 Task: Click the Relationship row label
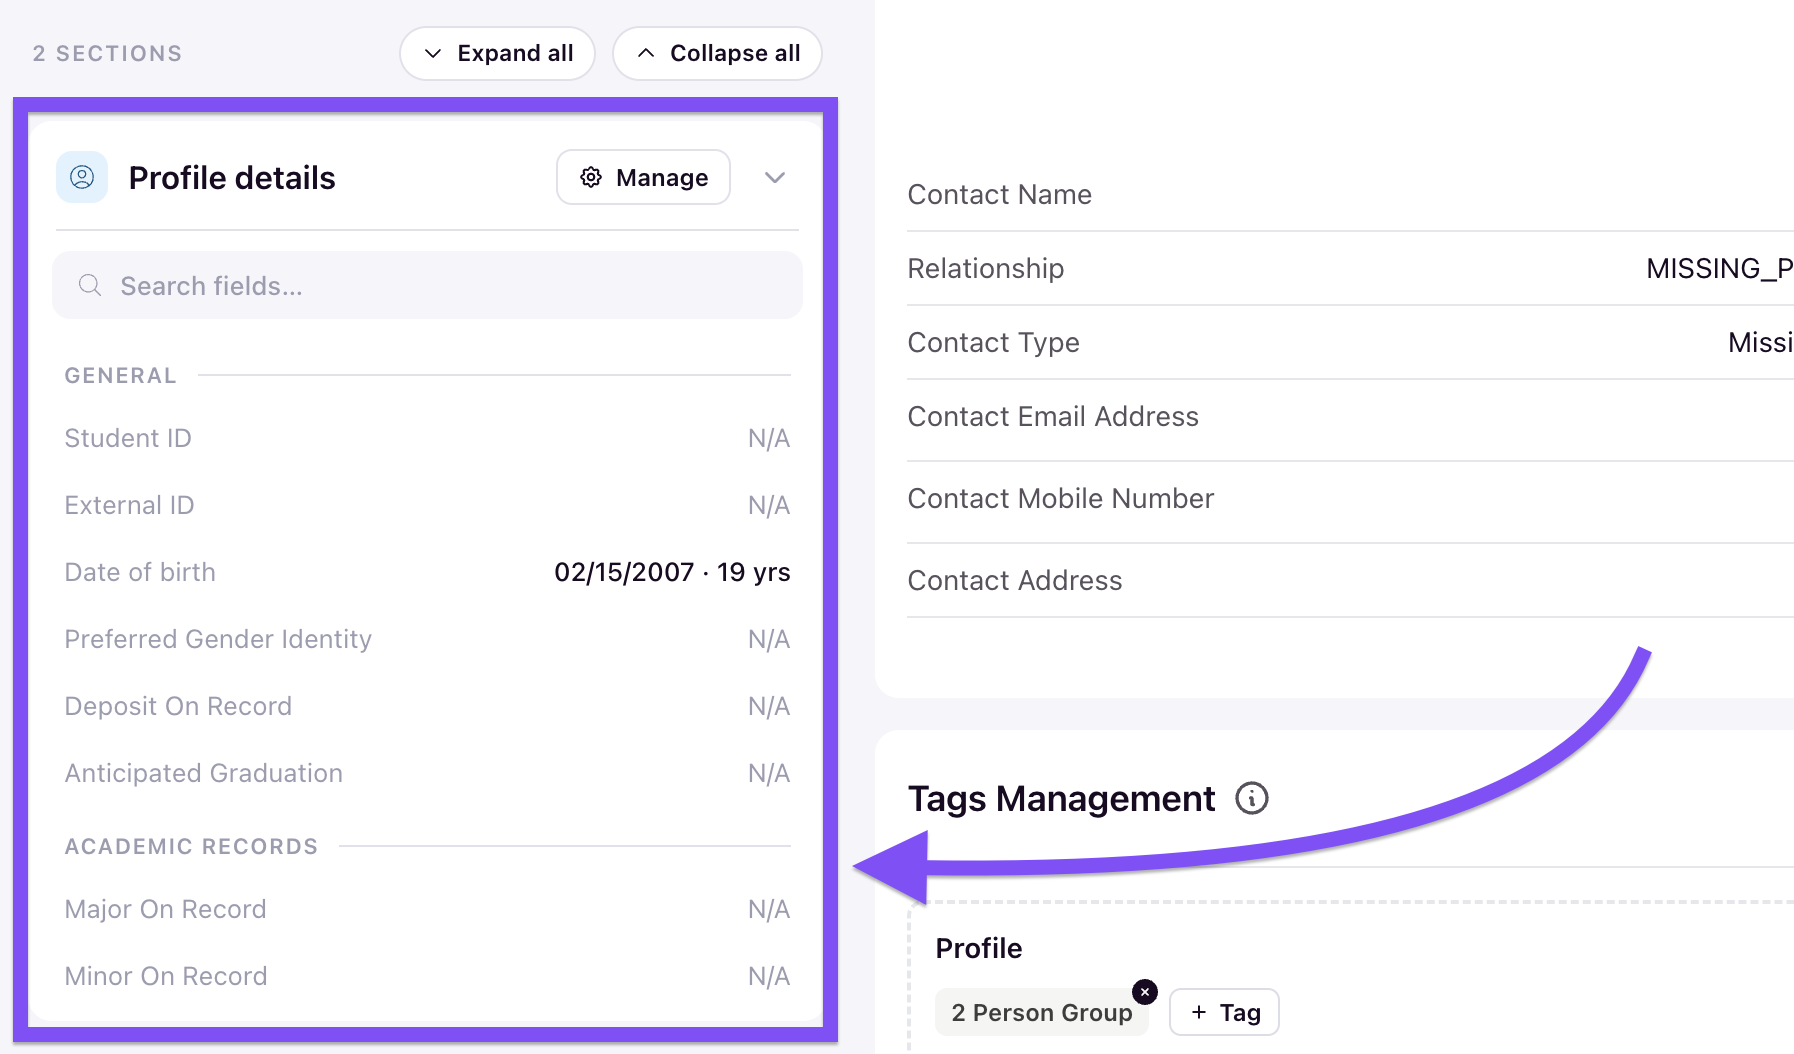point(986,268)
